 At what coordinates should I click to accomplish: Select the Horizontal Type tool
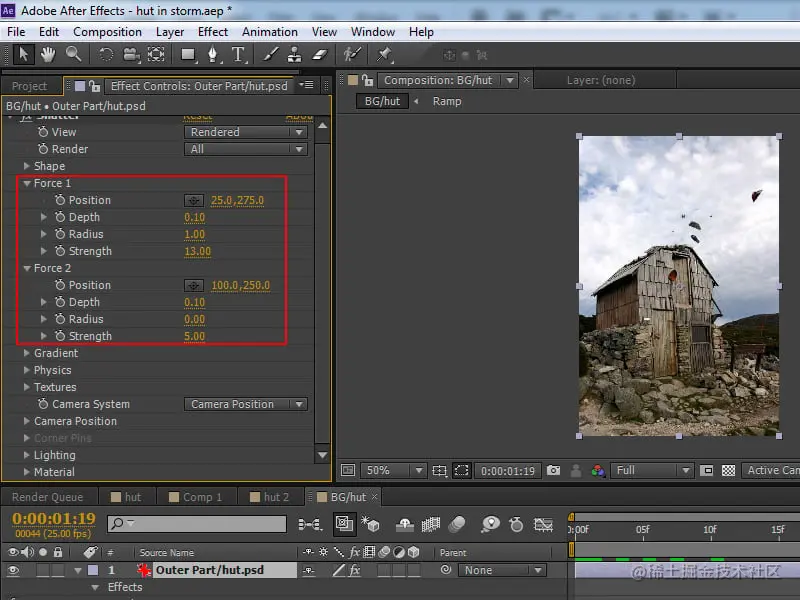238,54
